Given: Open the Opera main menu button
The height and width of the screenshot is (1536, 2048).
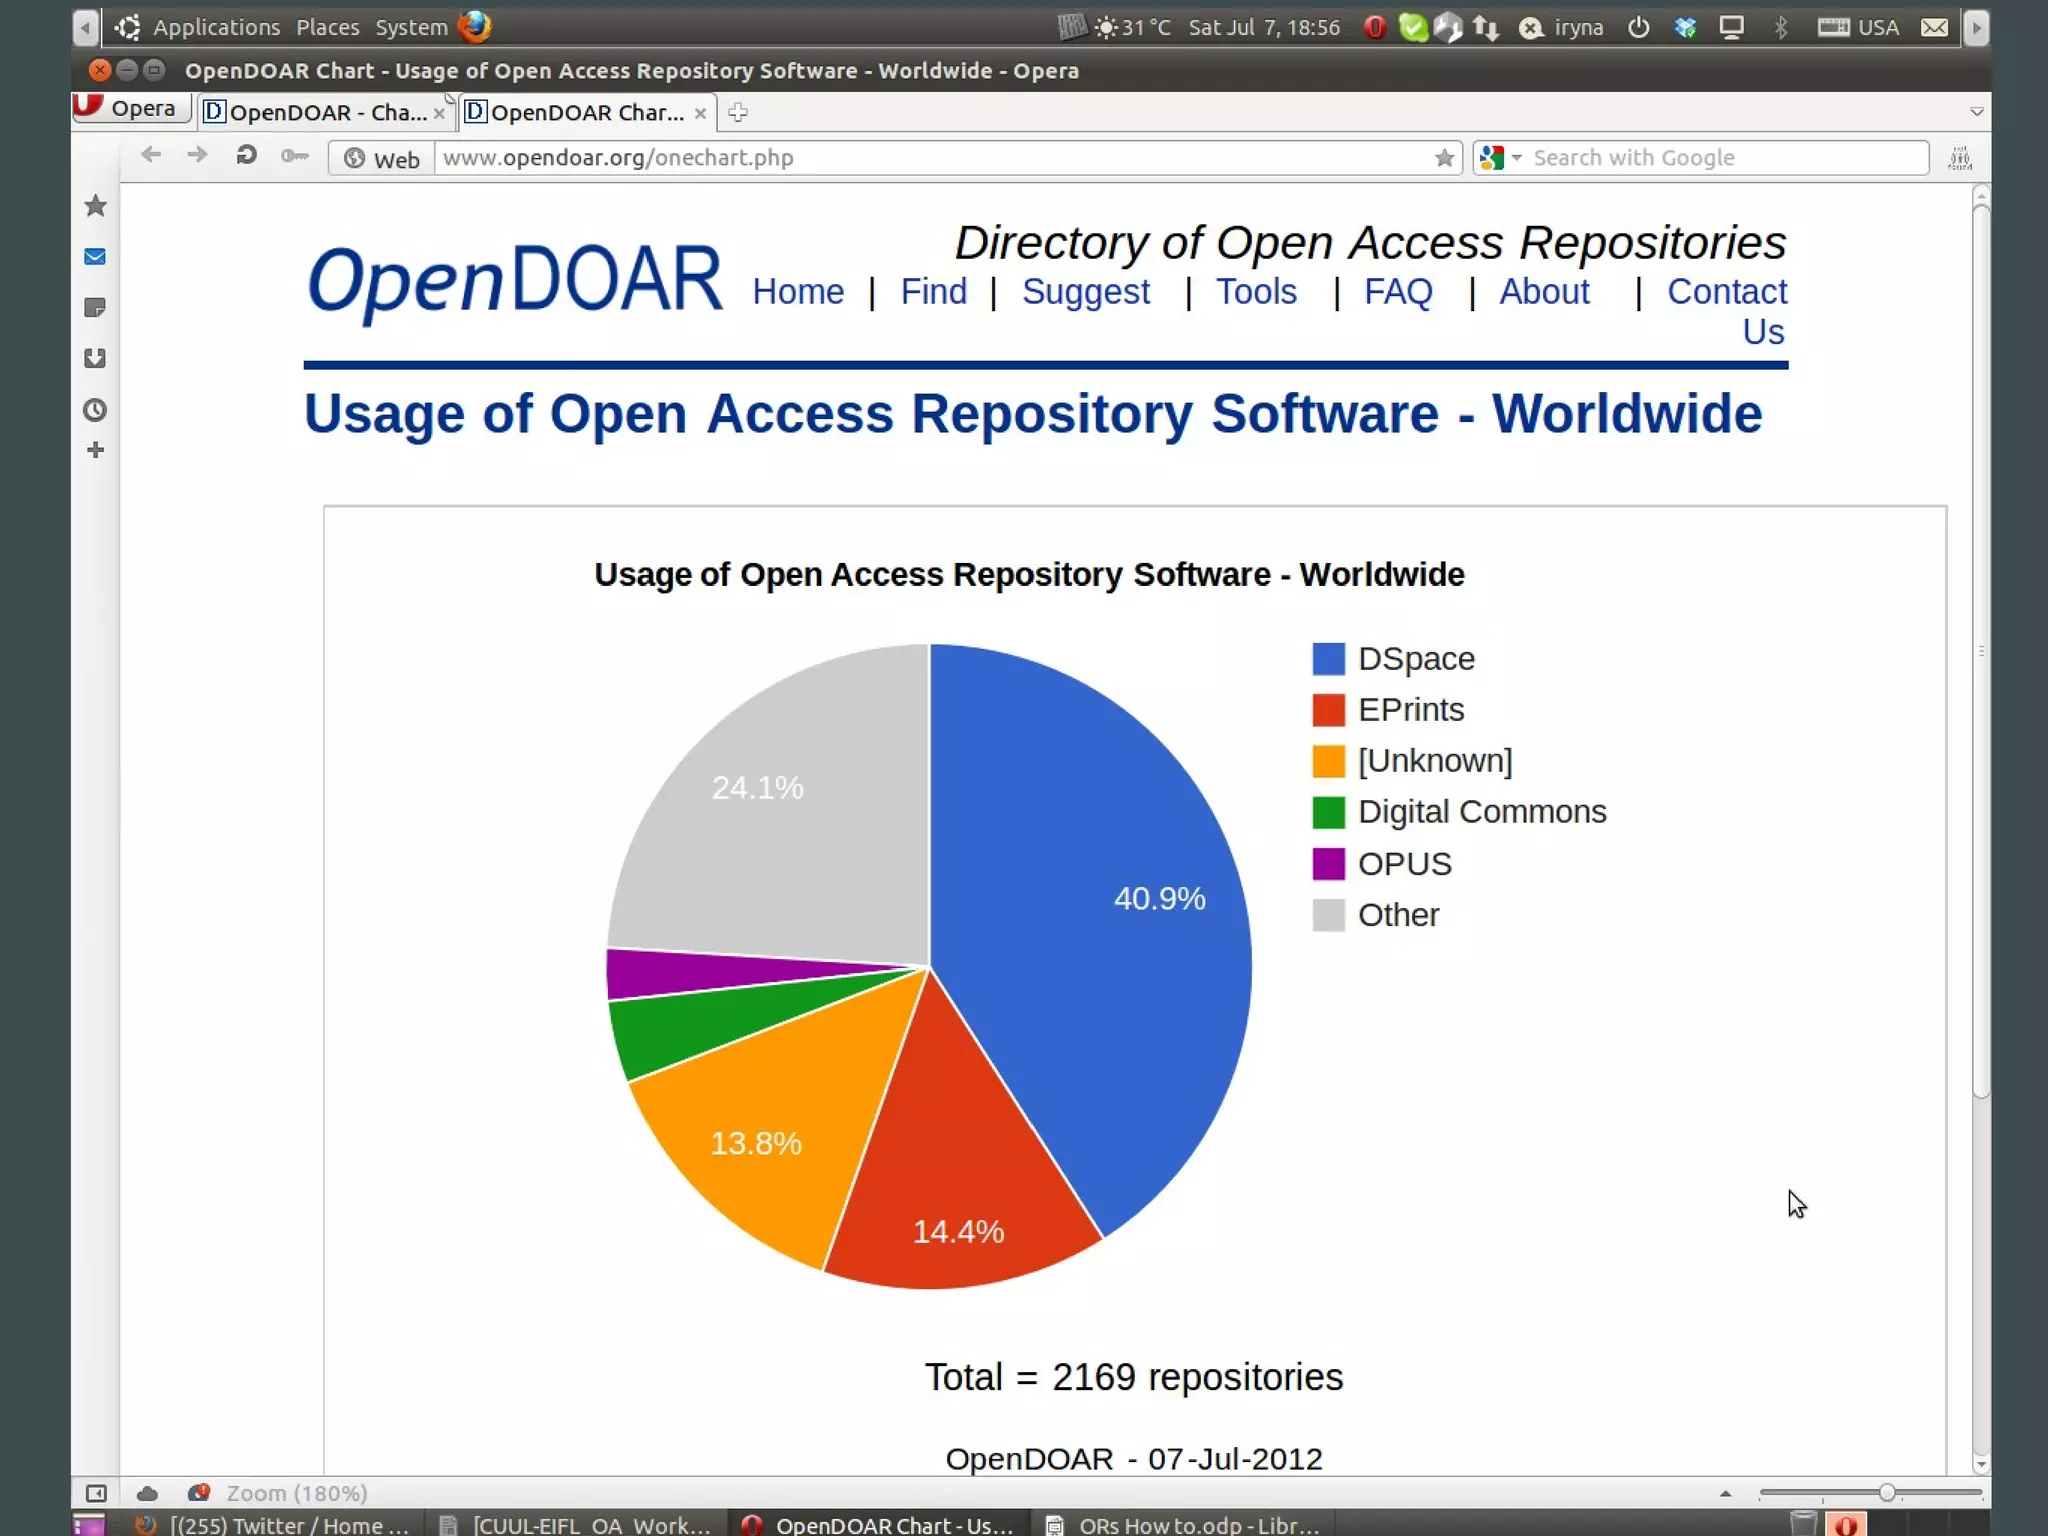Looking at the screenshot, I should (131, 108).
